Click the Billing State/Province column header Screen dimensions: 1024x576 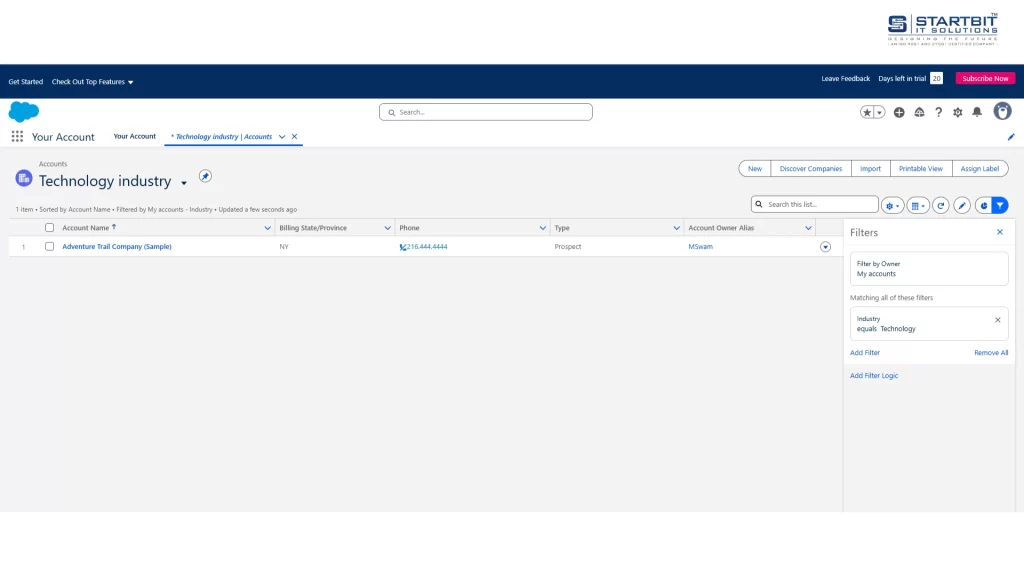313,228
